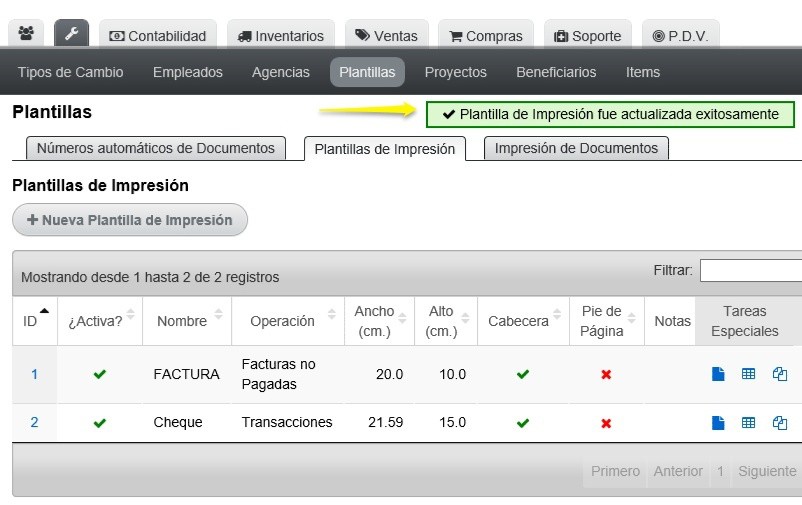Sort by the Pie de Página column
The width and height of the screenshot is (802, 505).
(x=607, y=321)
